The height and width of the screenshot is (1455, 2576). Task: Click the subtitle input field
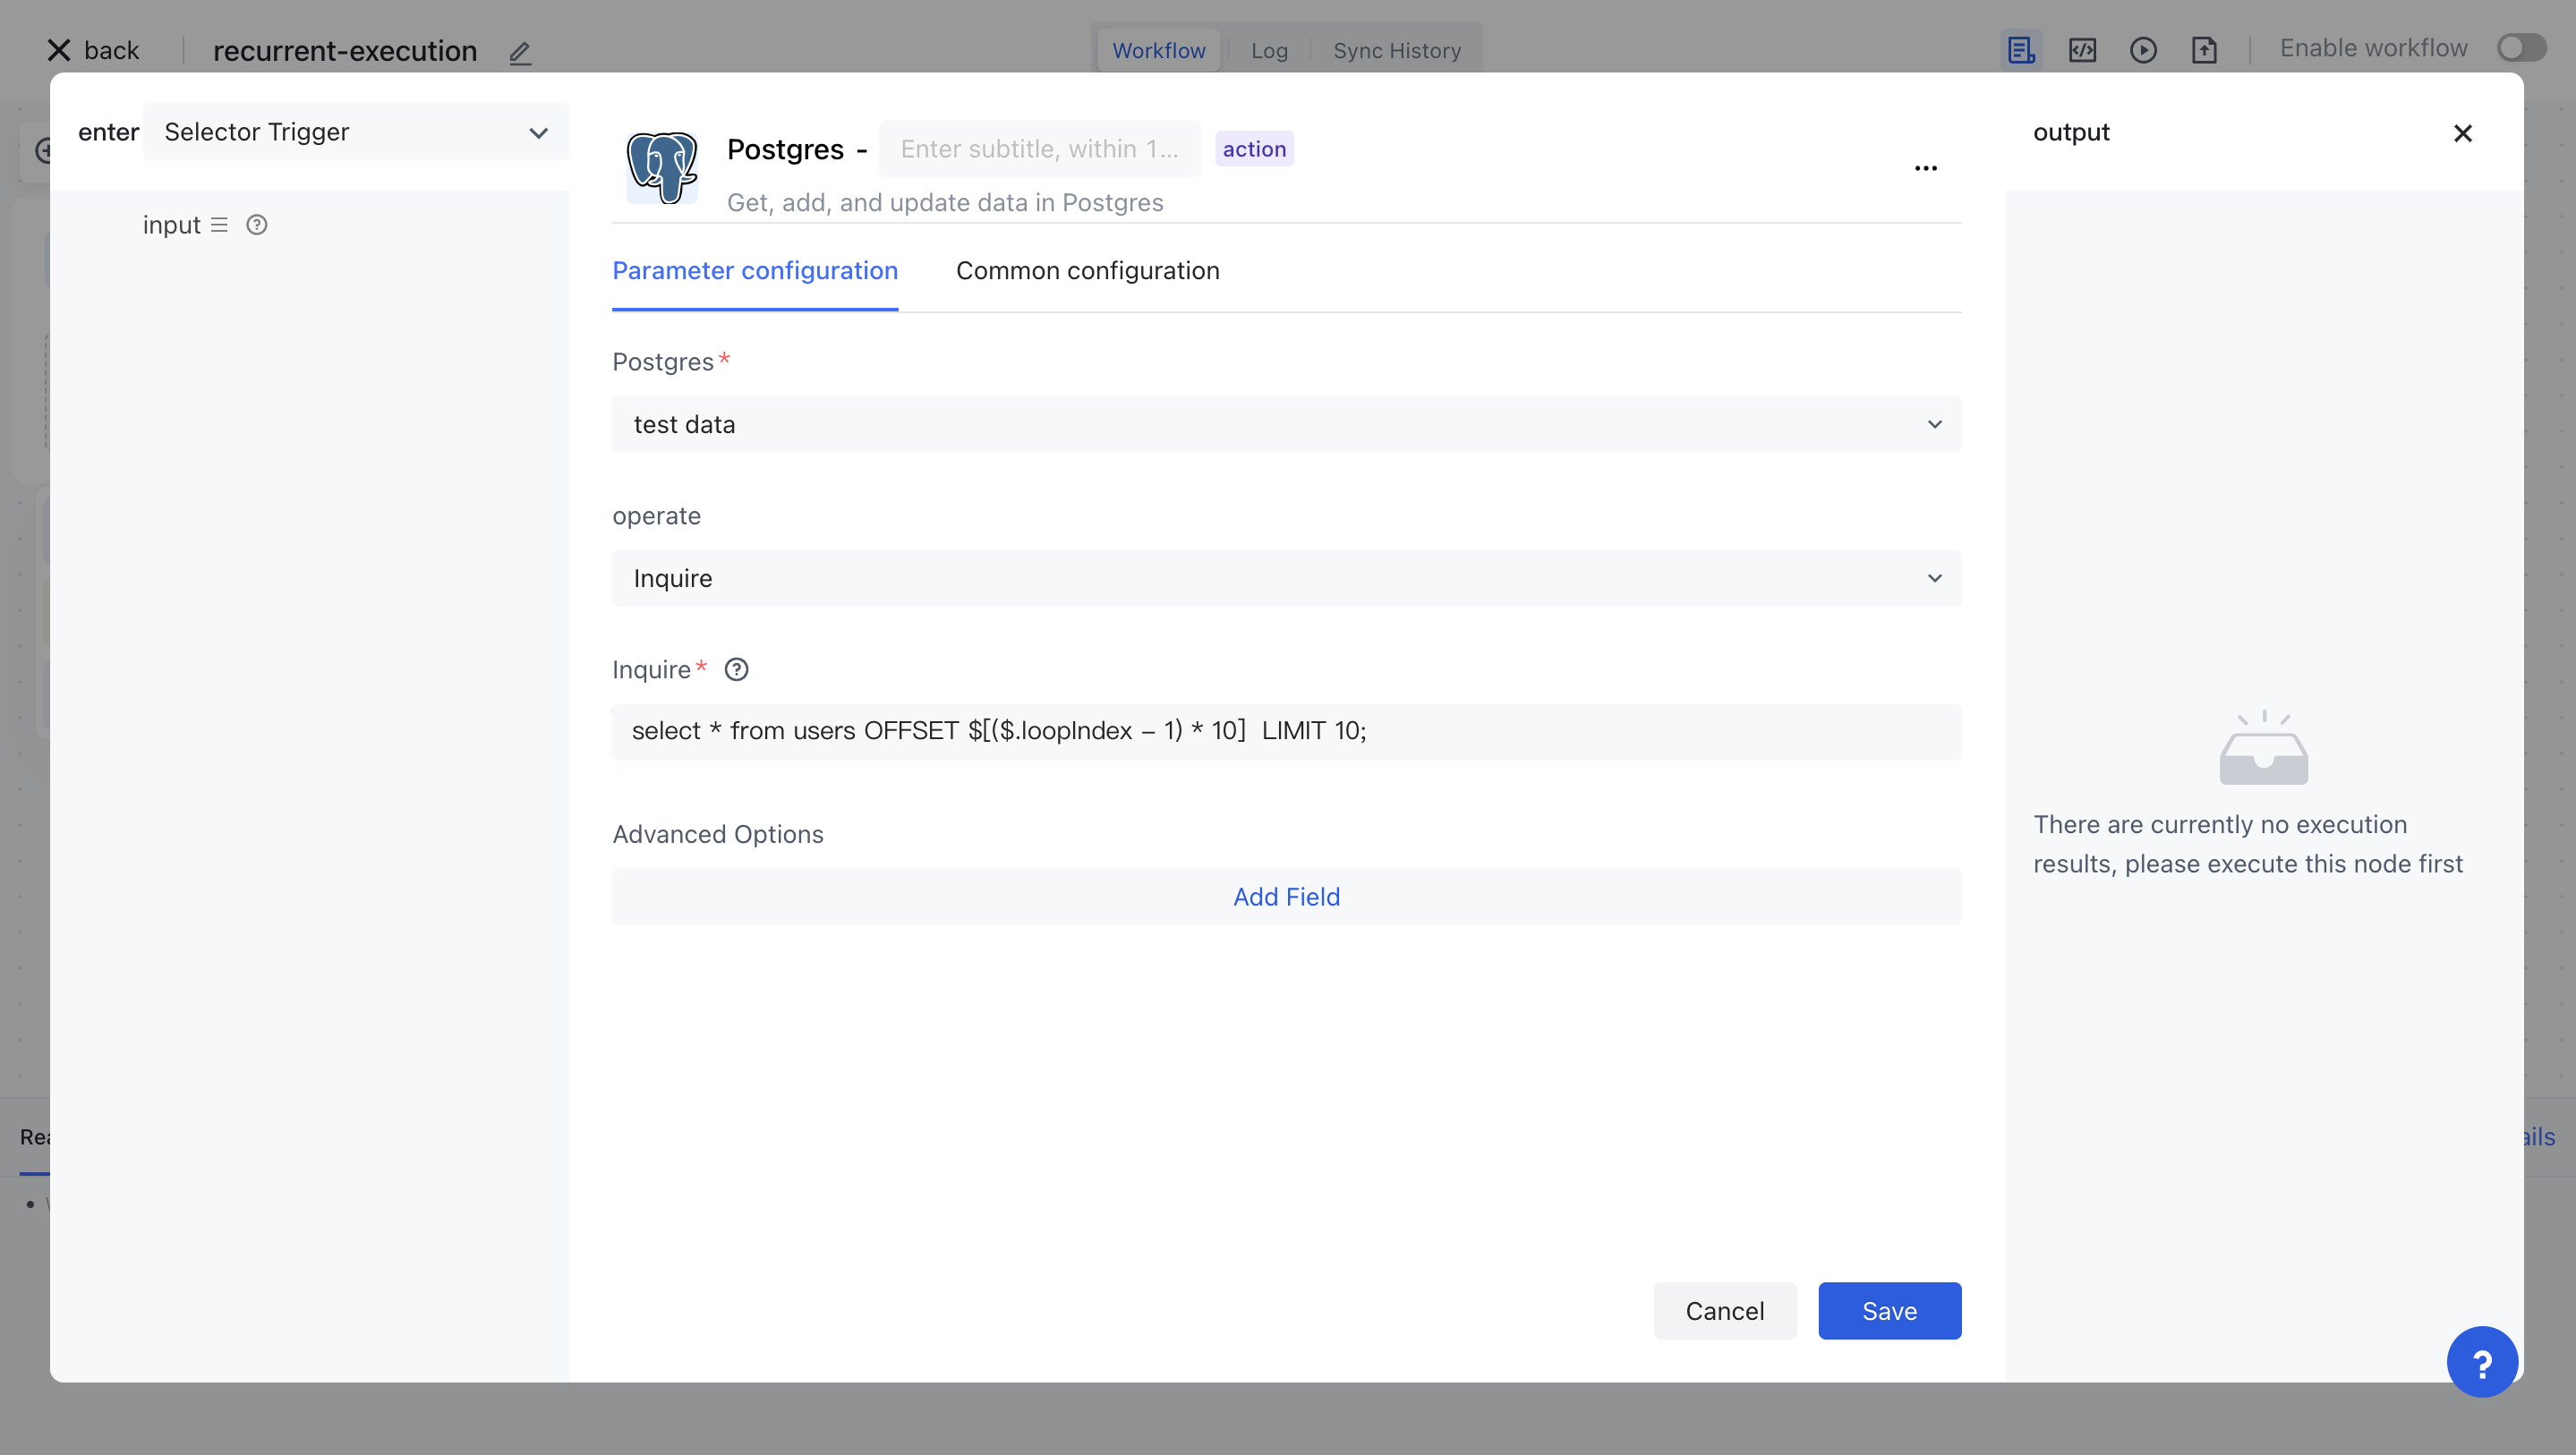tap(1039, 149)
